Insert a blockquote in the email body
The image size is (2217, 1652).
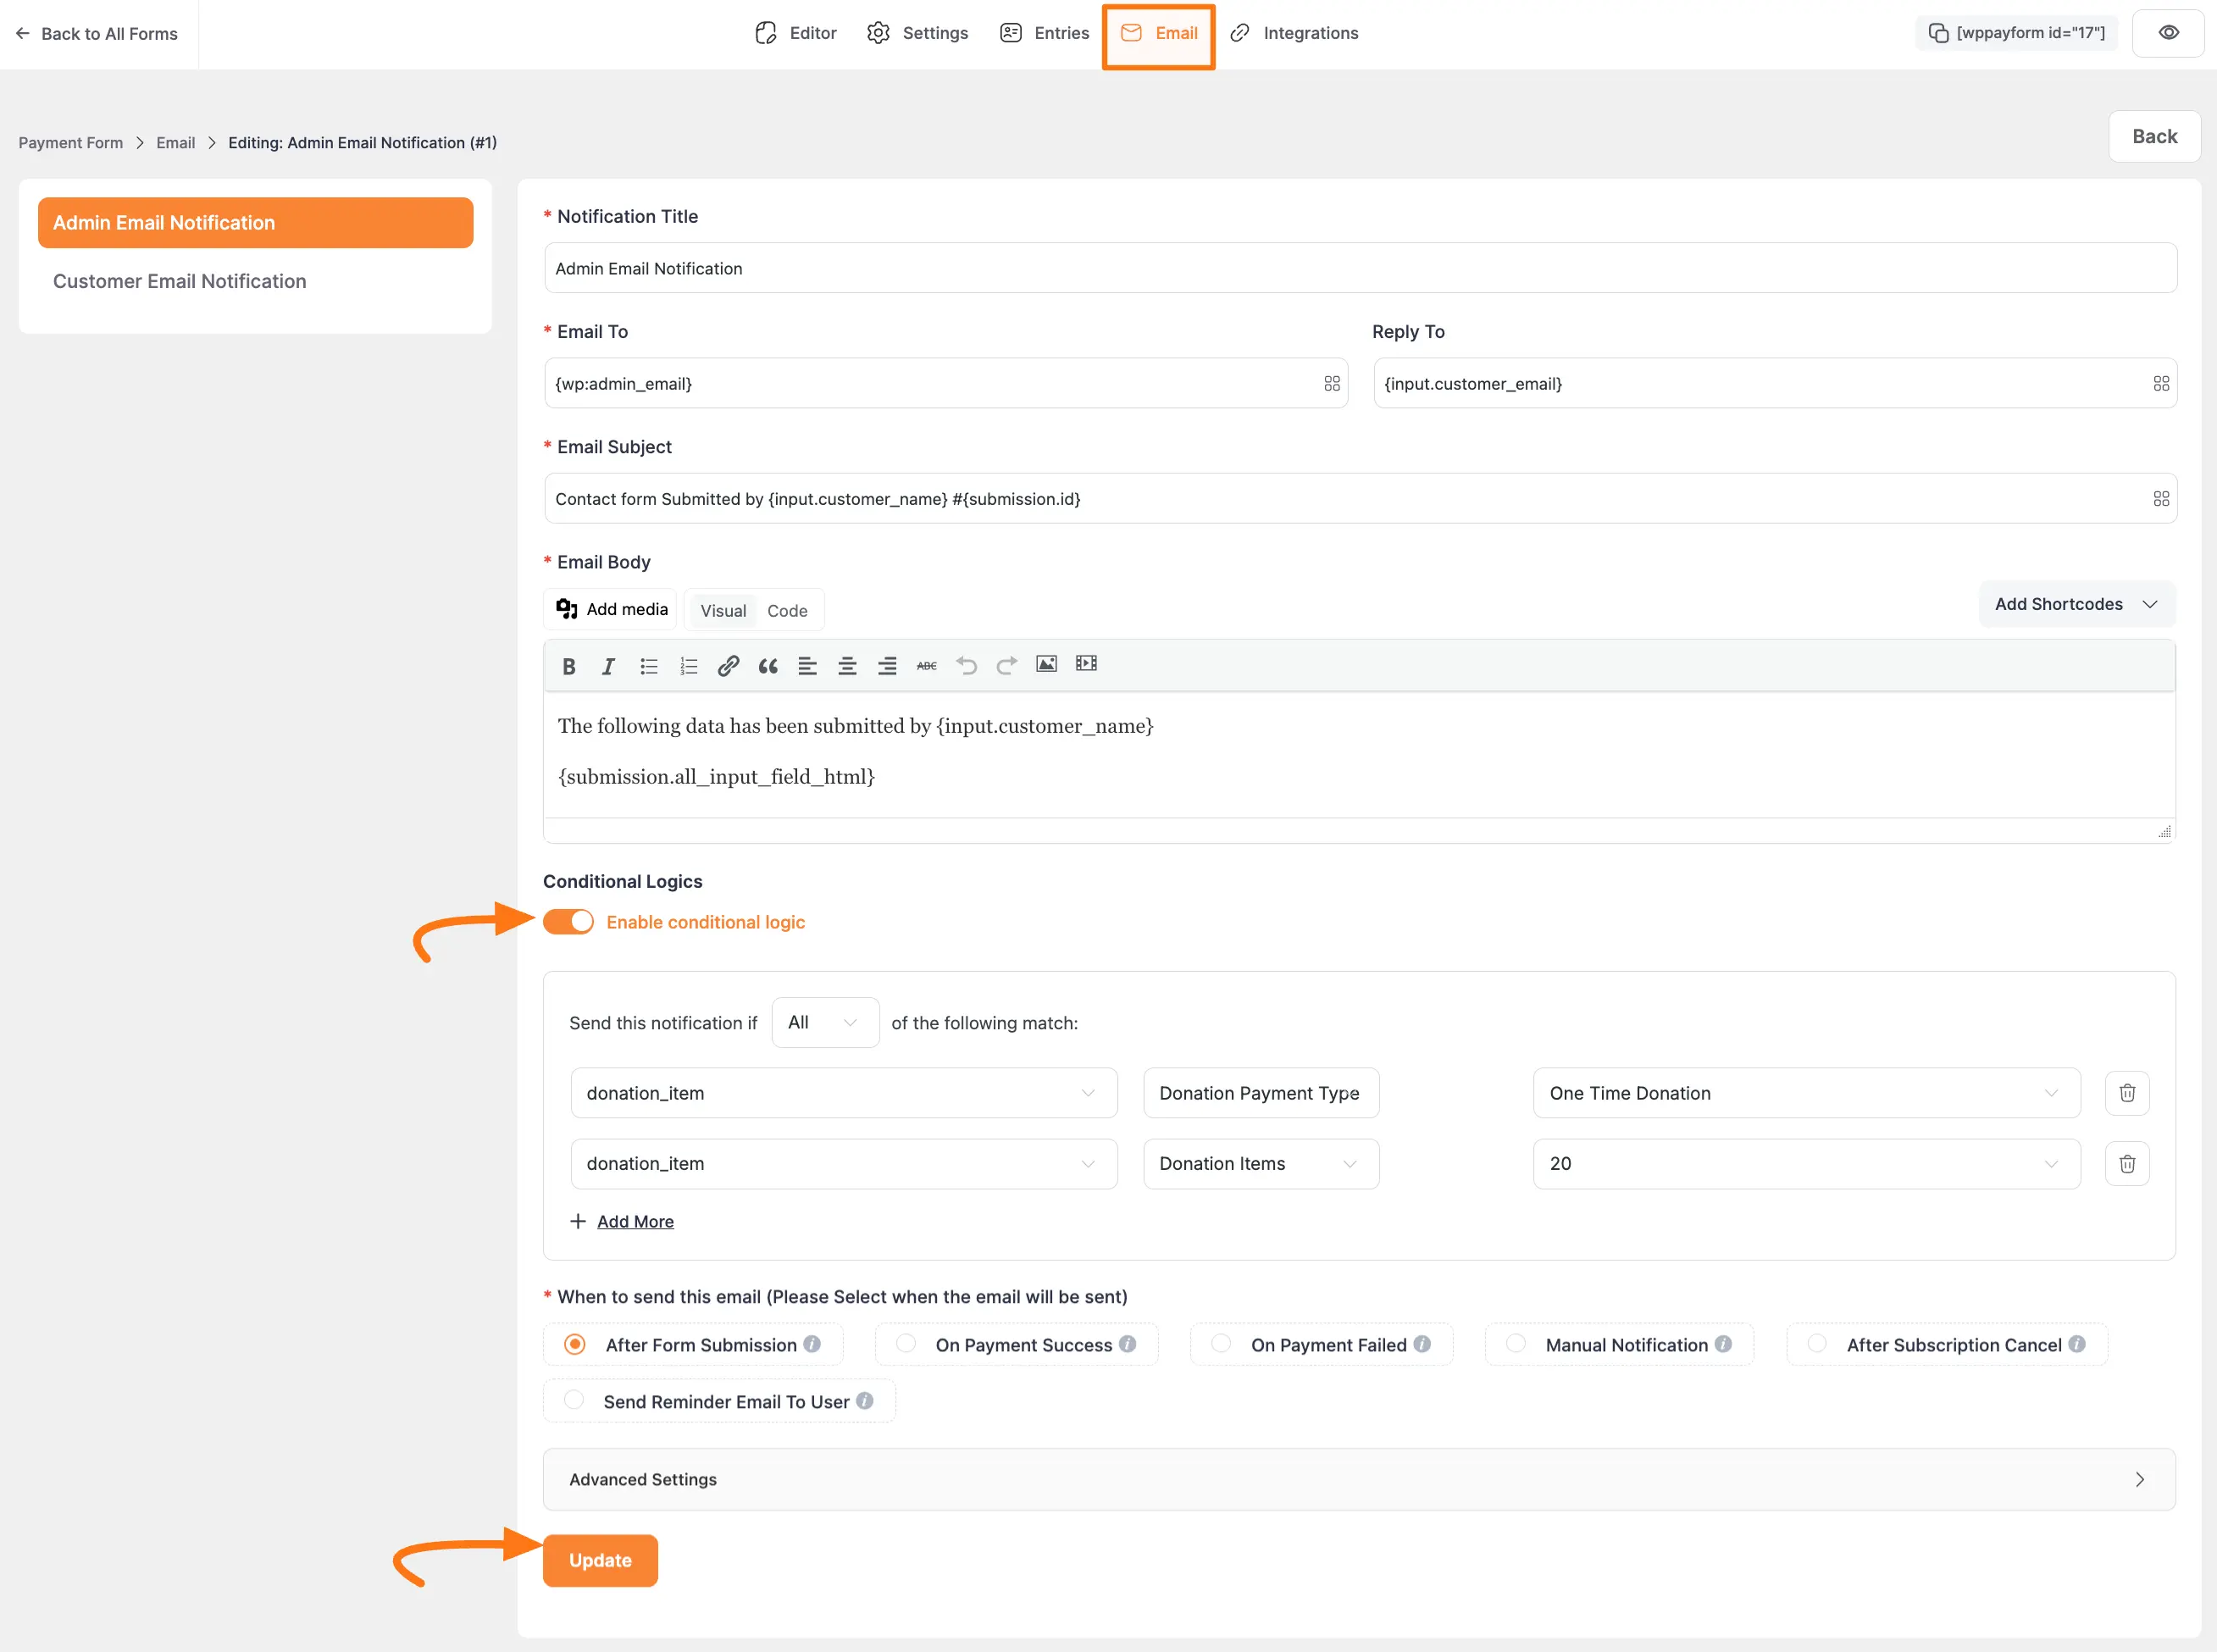pyautogui.click(x=767, y=665)
